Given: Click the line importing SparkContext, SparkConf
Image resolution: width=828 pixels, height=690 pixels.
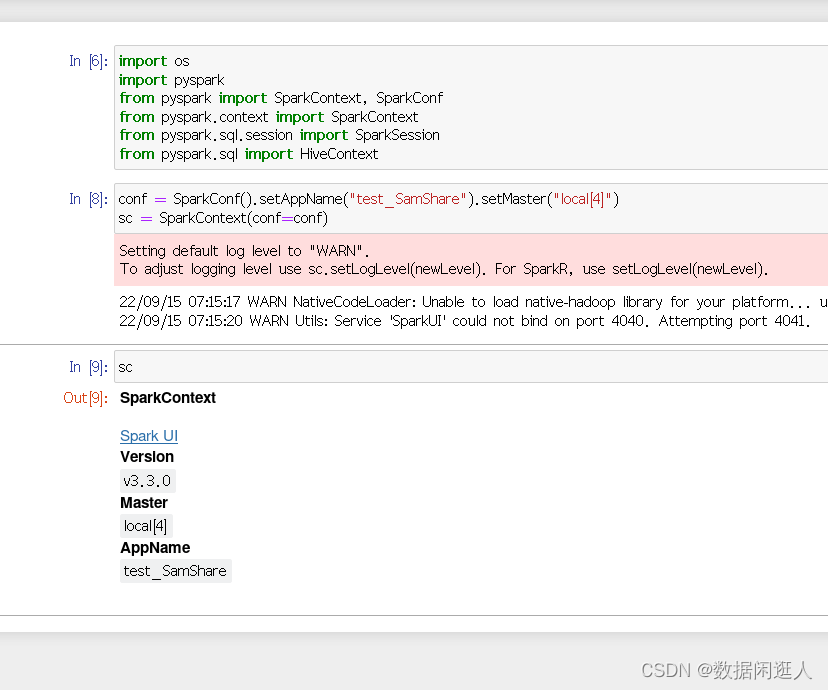Looking at the screenshot, I should 281,98.
